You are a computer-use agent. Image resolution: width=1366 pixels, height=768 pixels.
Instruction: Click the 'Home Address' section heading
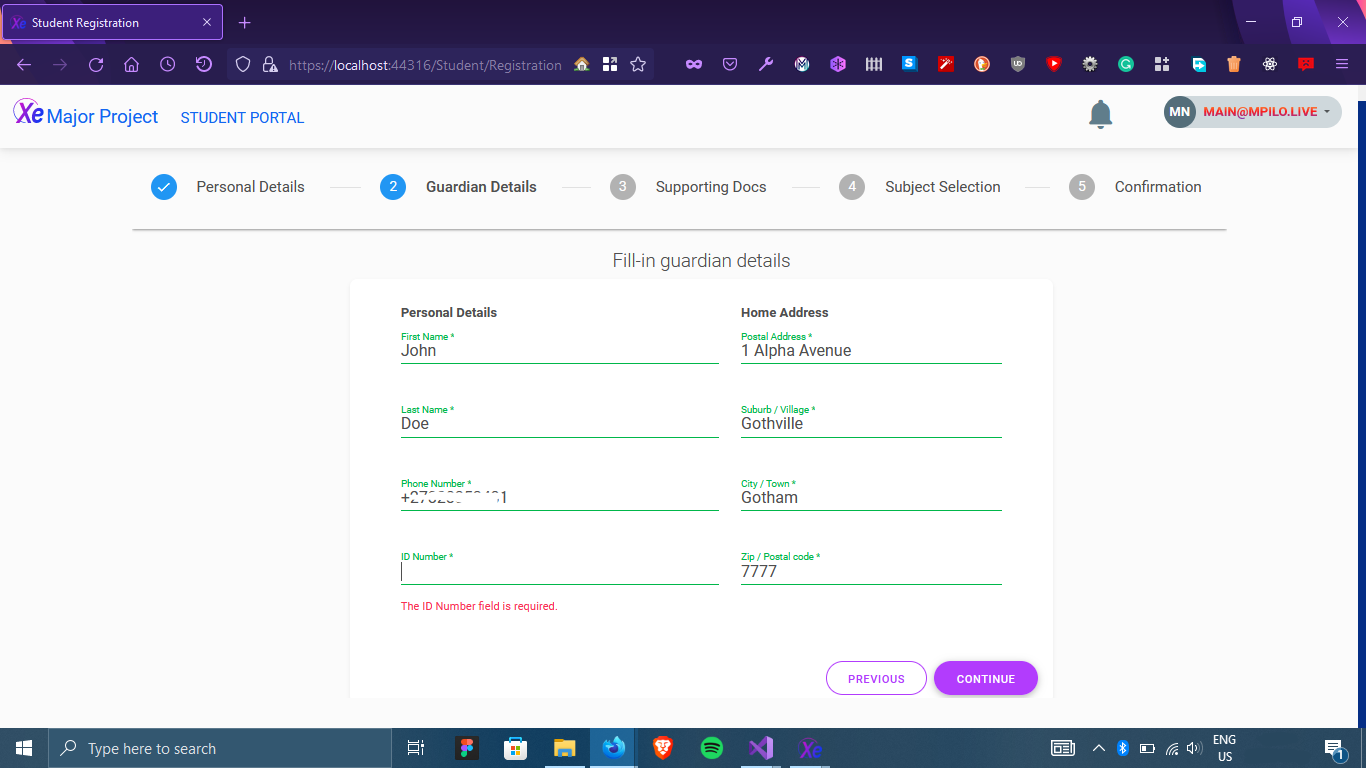[785, 313]
